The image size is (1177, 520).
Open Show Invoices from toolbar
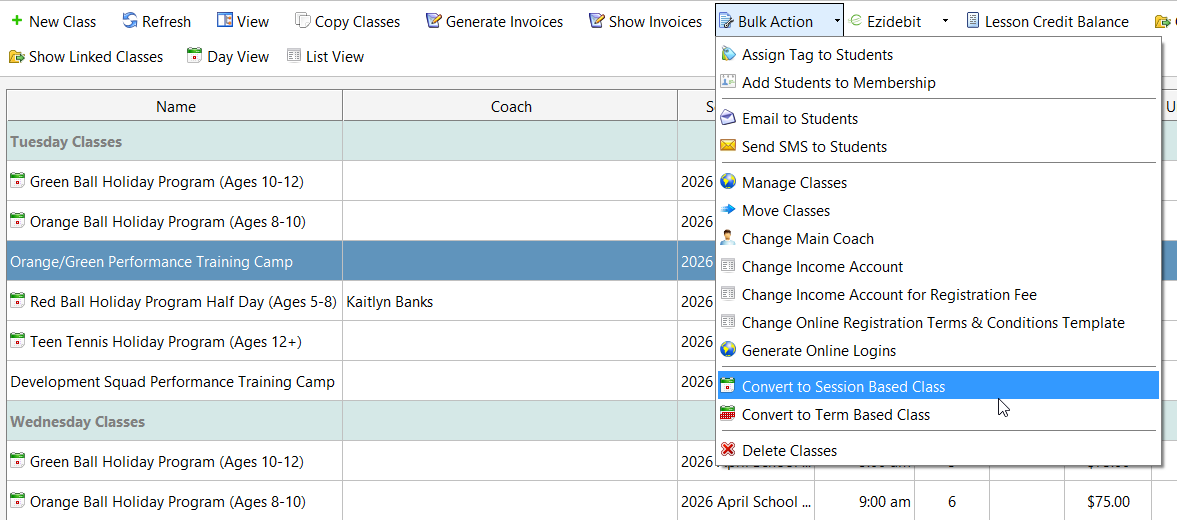645,21
